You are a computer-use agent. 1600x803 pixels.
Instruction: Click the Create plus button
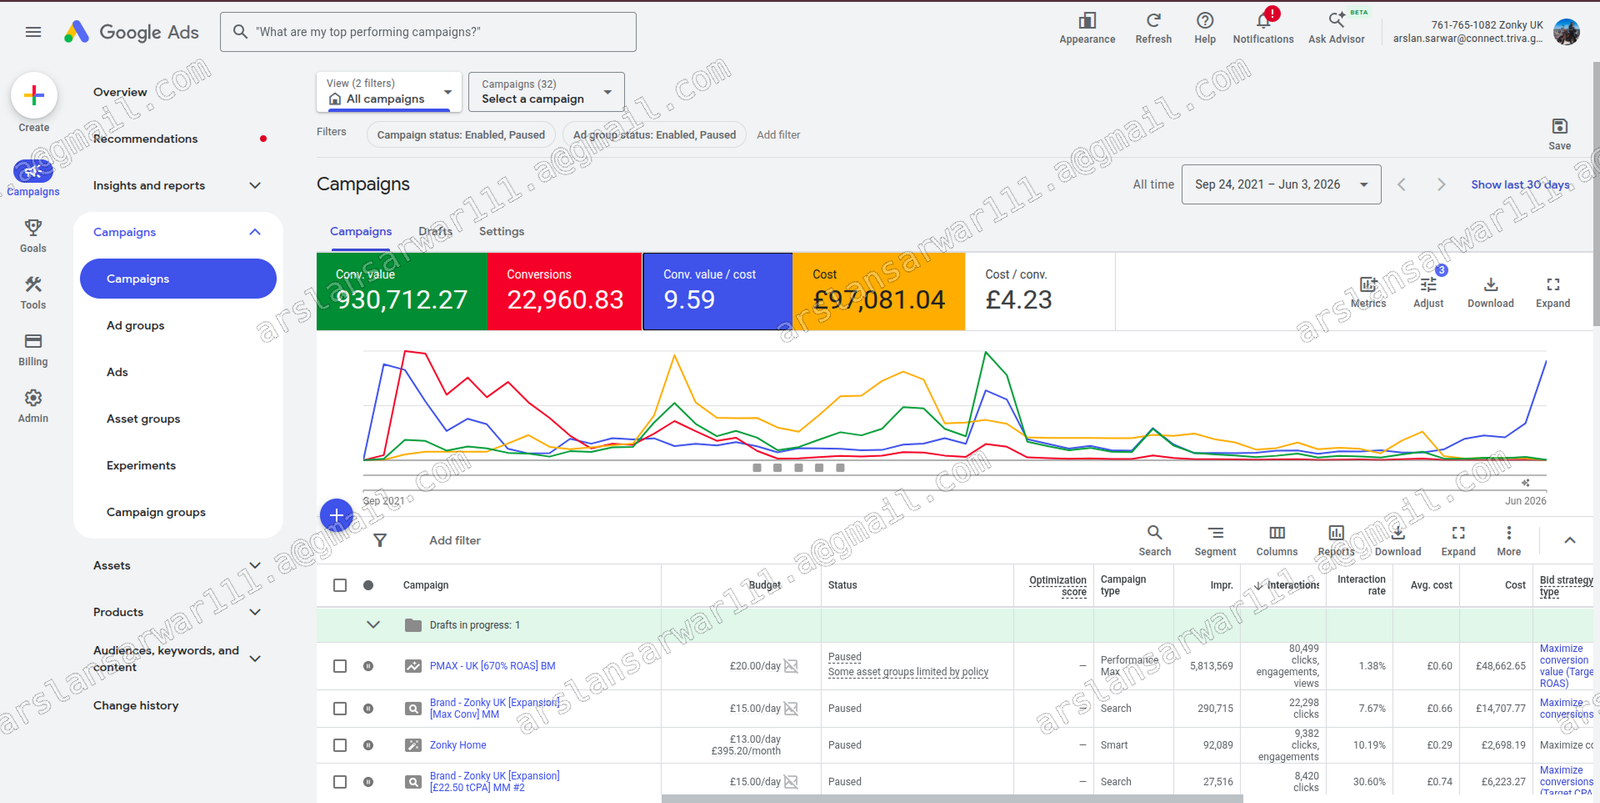coord(34,96)
